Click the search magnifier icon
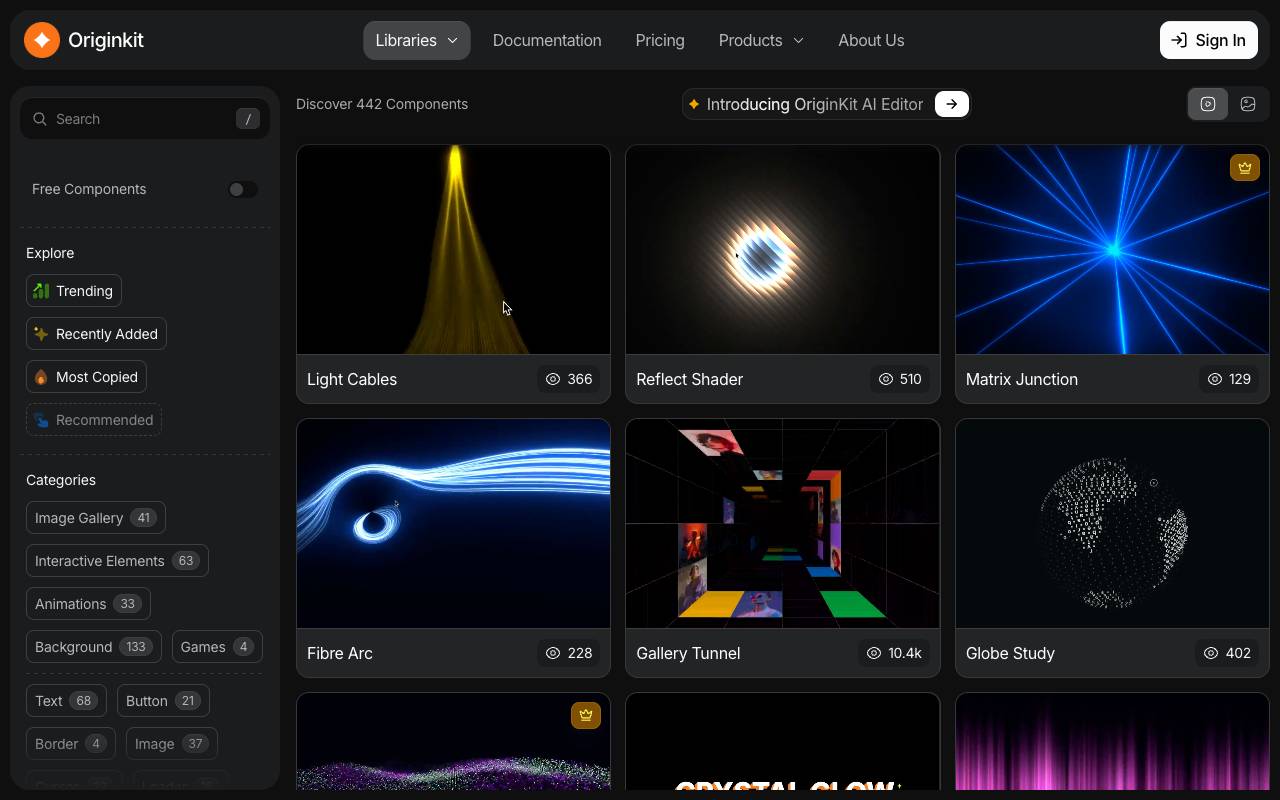 click(x=40, y=119)
